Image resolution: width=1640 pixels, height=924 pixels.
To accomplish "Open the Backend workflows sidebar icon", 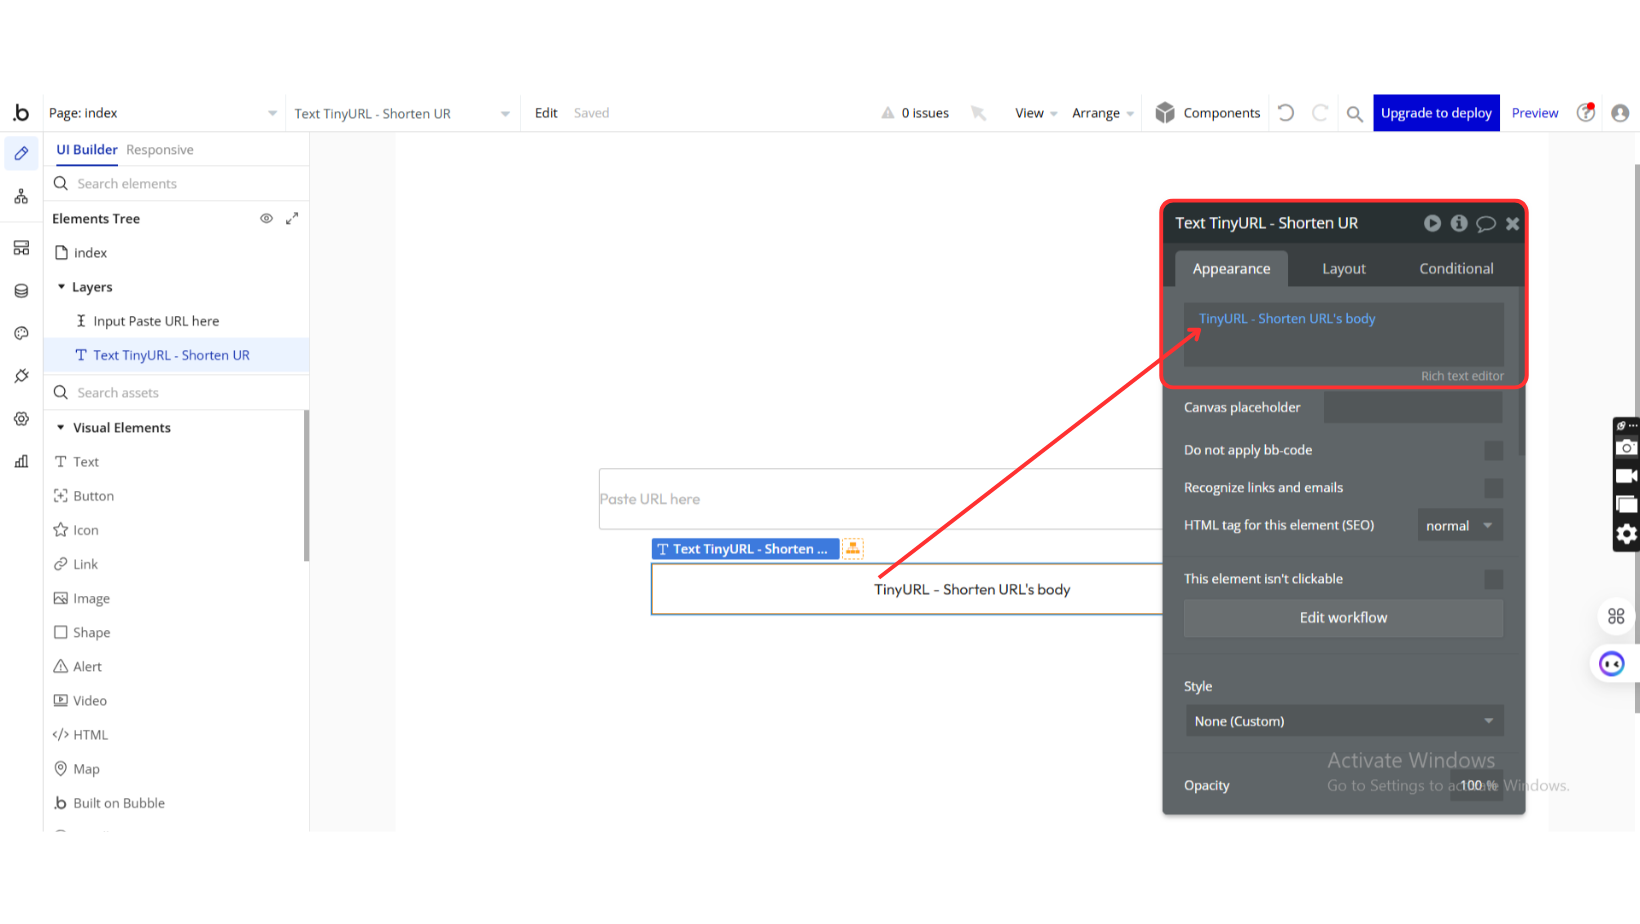I will click(x=21, y=248).
